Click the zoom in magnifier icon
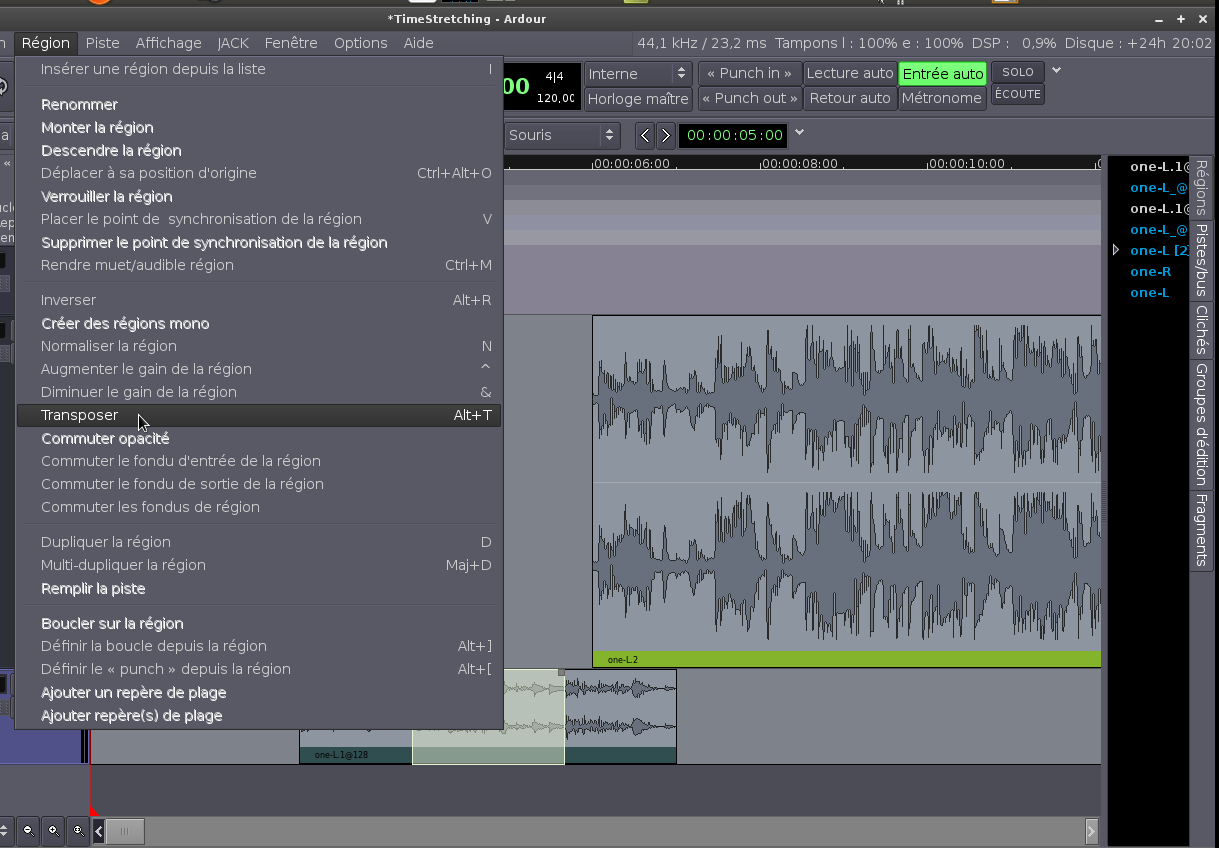The width and height of the screenshot is (1219, 848). (53, 830)
